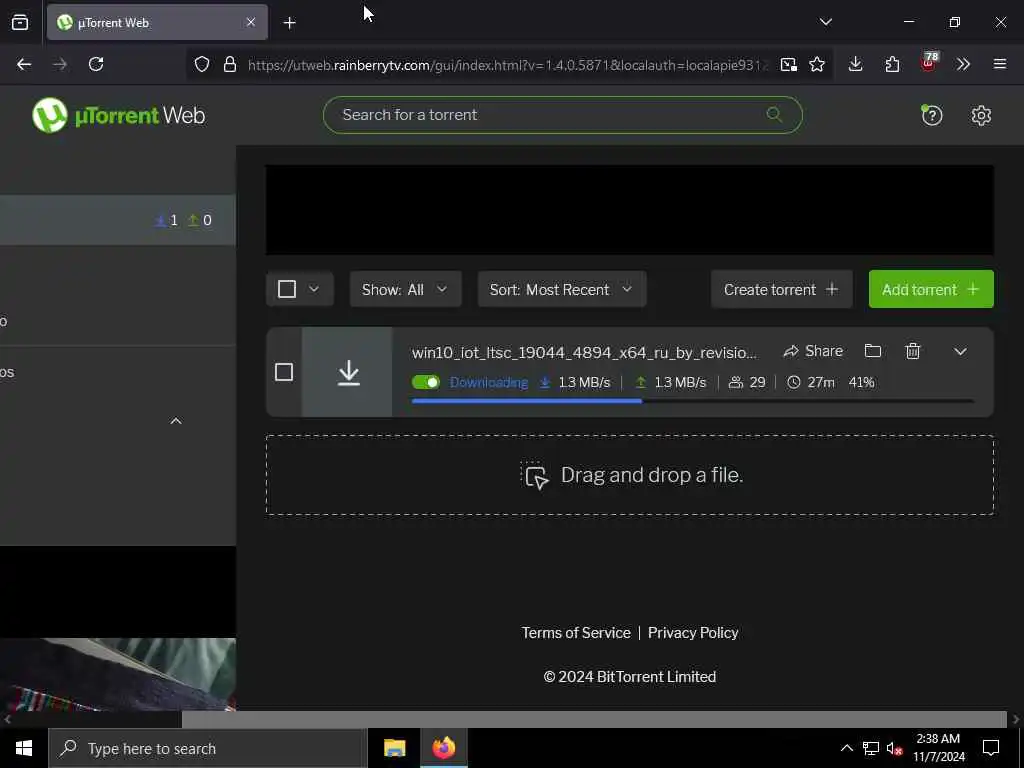Share the win10_iot_ltsc torrent
The width and height of the screenshot is (1024, 768).
coord(813,351)
